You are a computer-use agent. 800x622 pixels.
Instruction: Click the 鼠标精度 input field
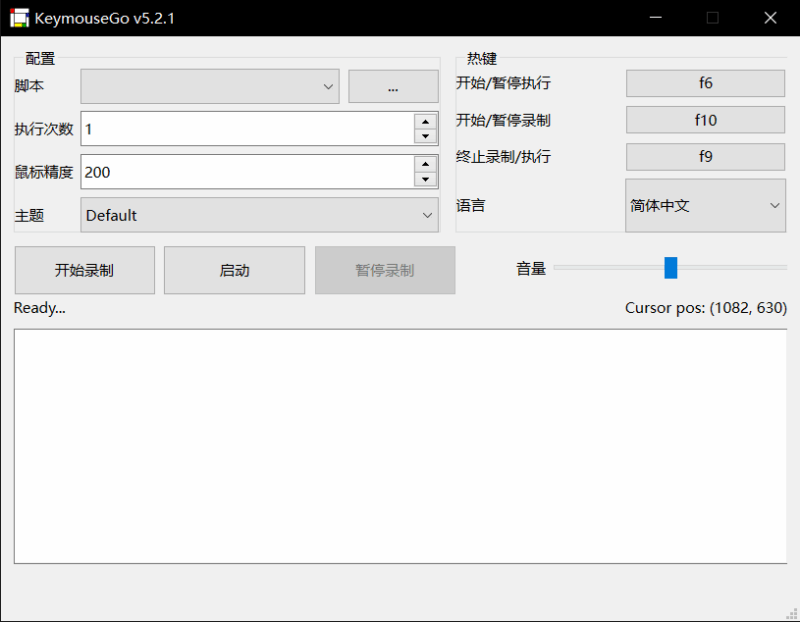coord(245,172)
